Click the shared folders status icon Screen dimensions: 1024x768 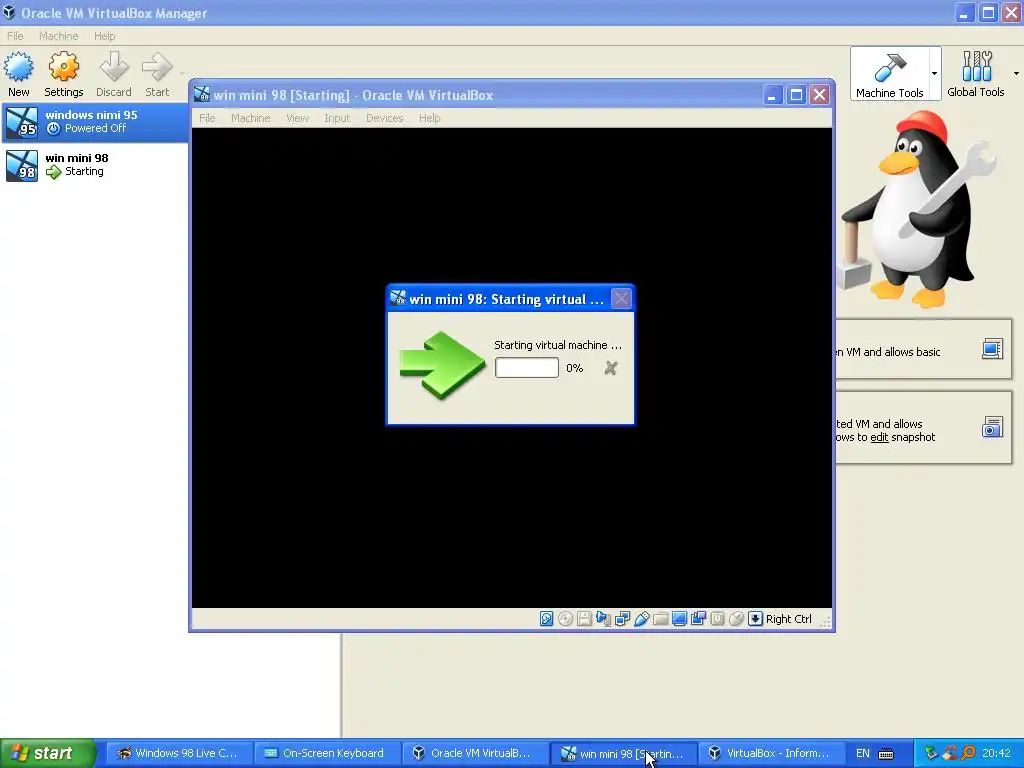[660, 619]
